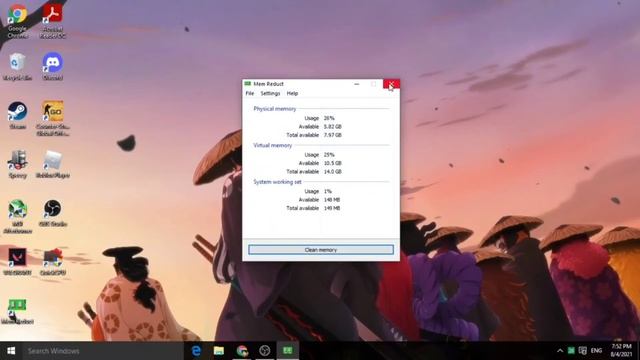The image size is (640, 360).
Task: Open Acrobat Reader DC desktop shortcut
Action: [52, 21]
